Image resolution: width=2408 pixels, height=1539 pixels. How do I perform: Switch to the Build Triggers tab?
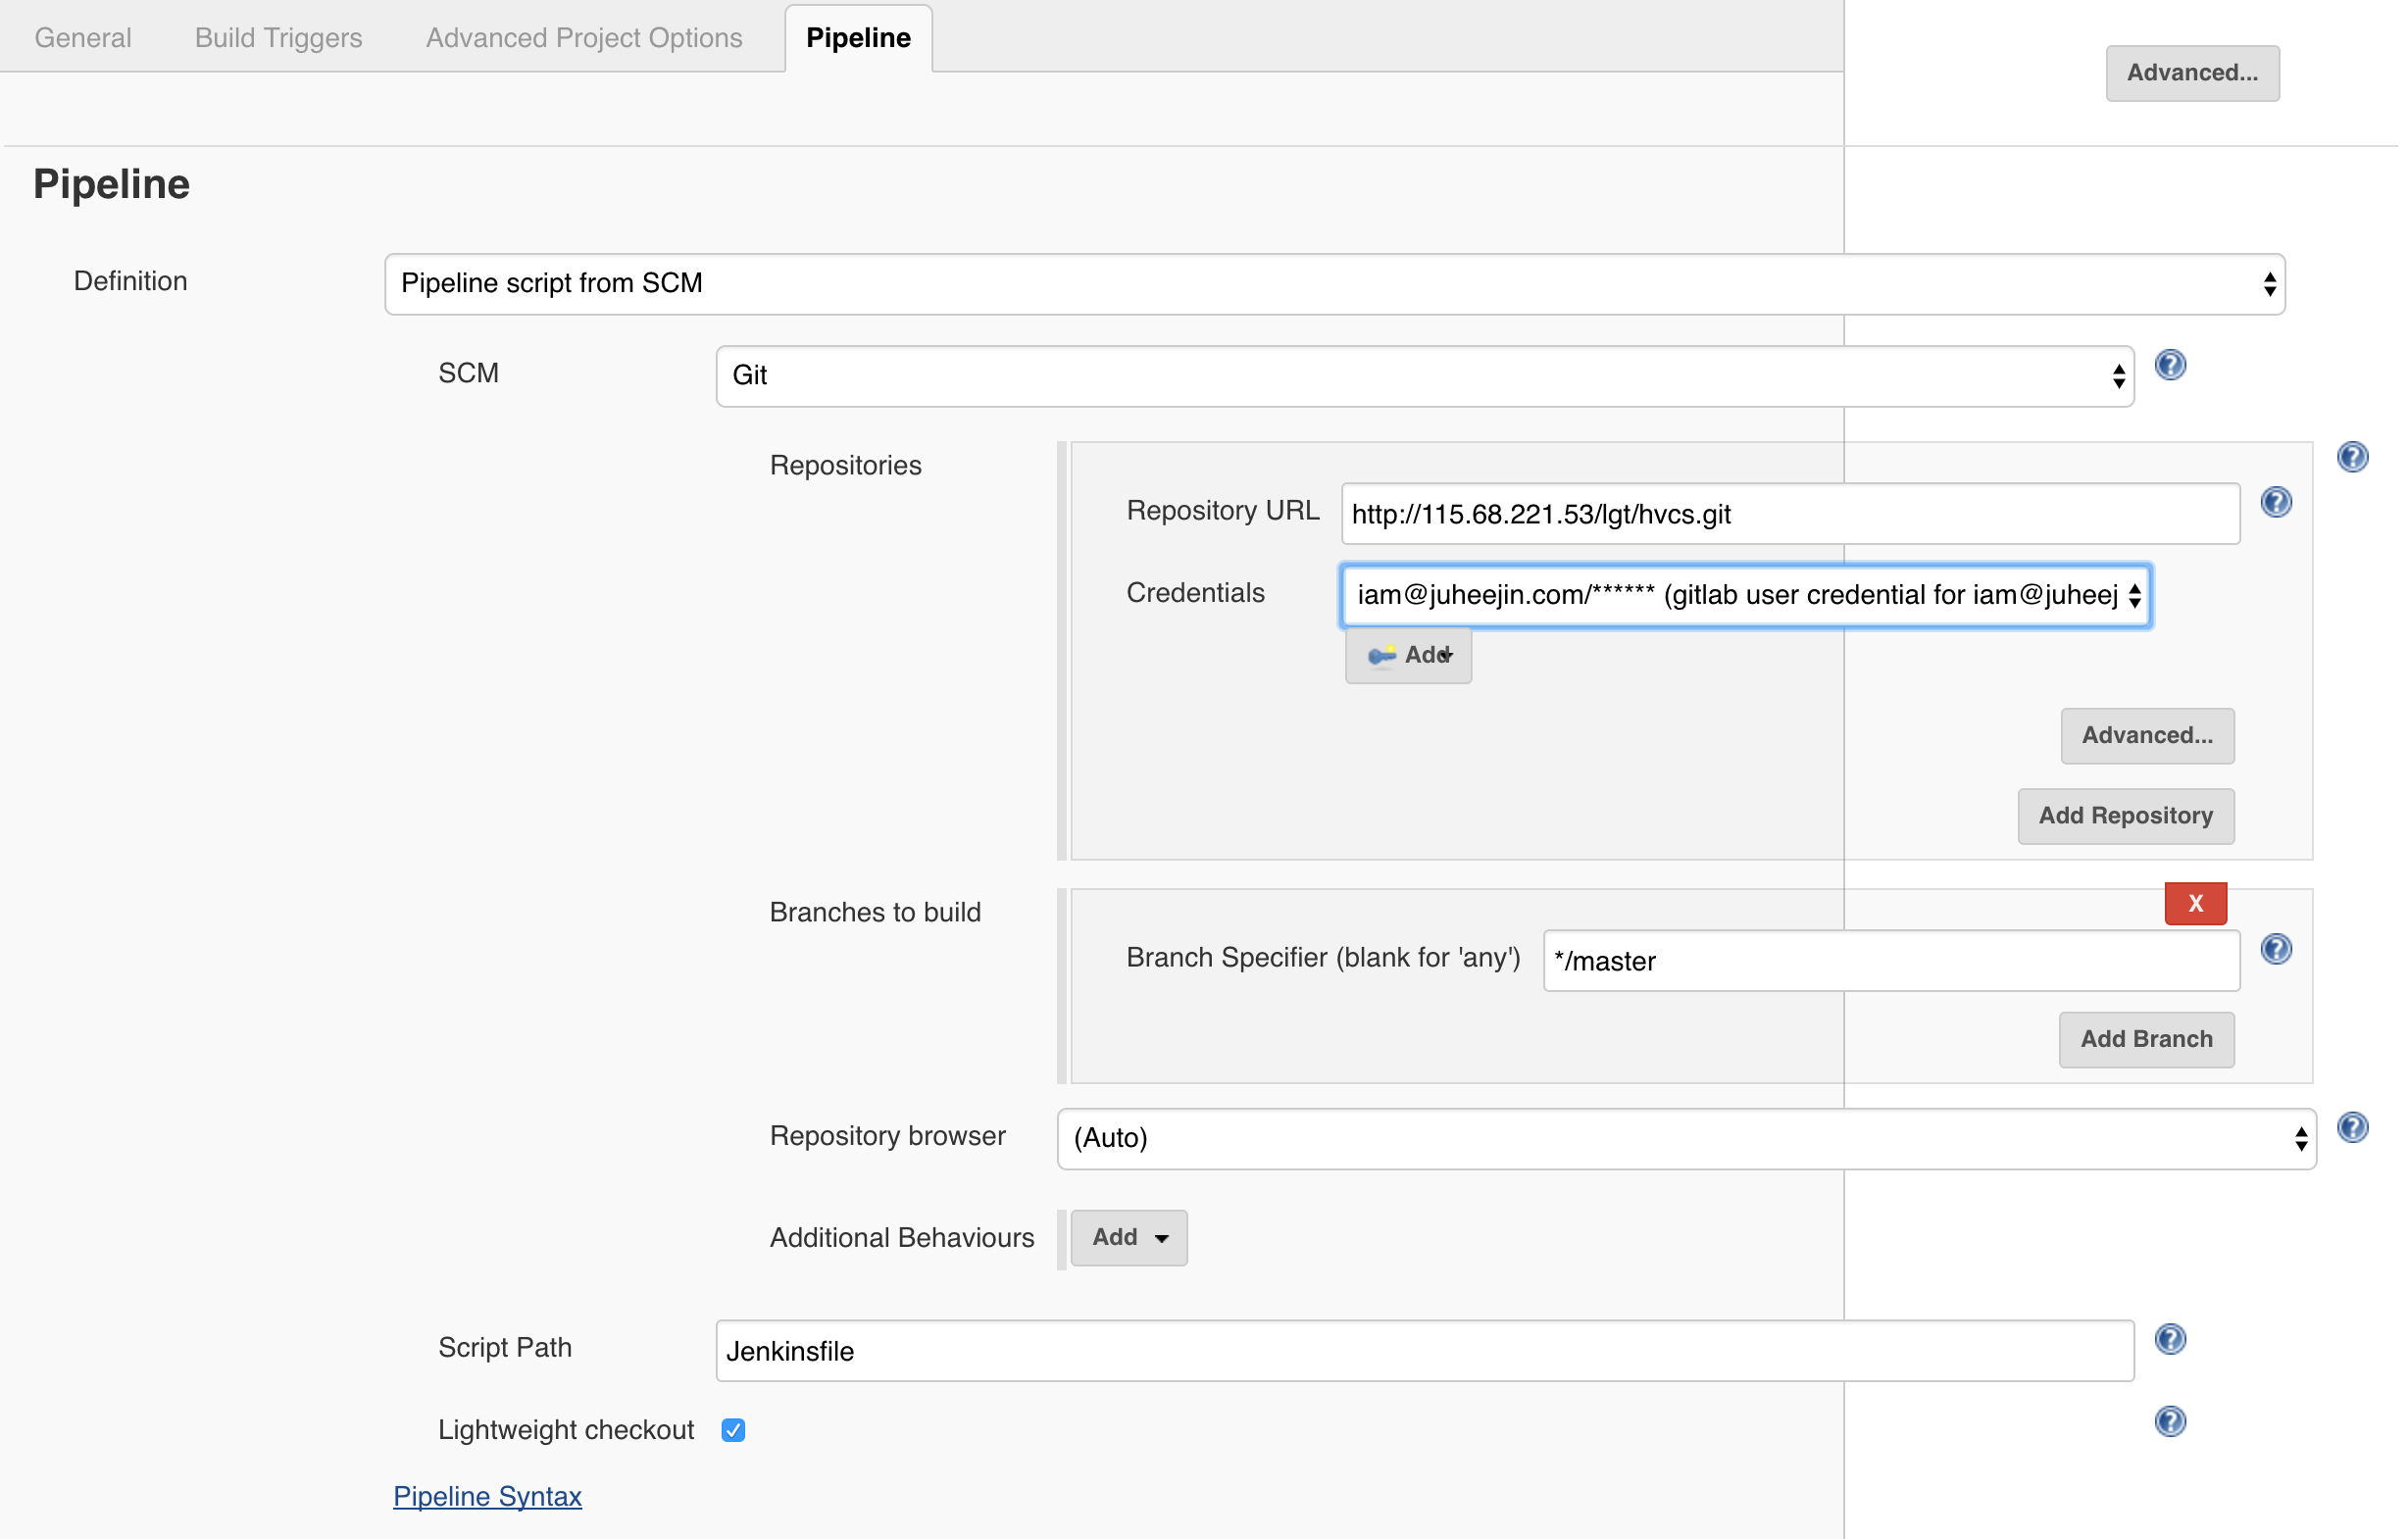click(x=278, y=37)
